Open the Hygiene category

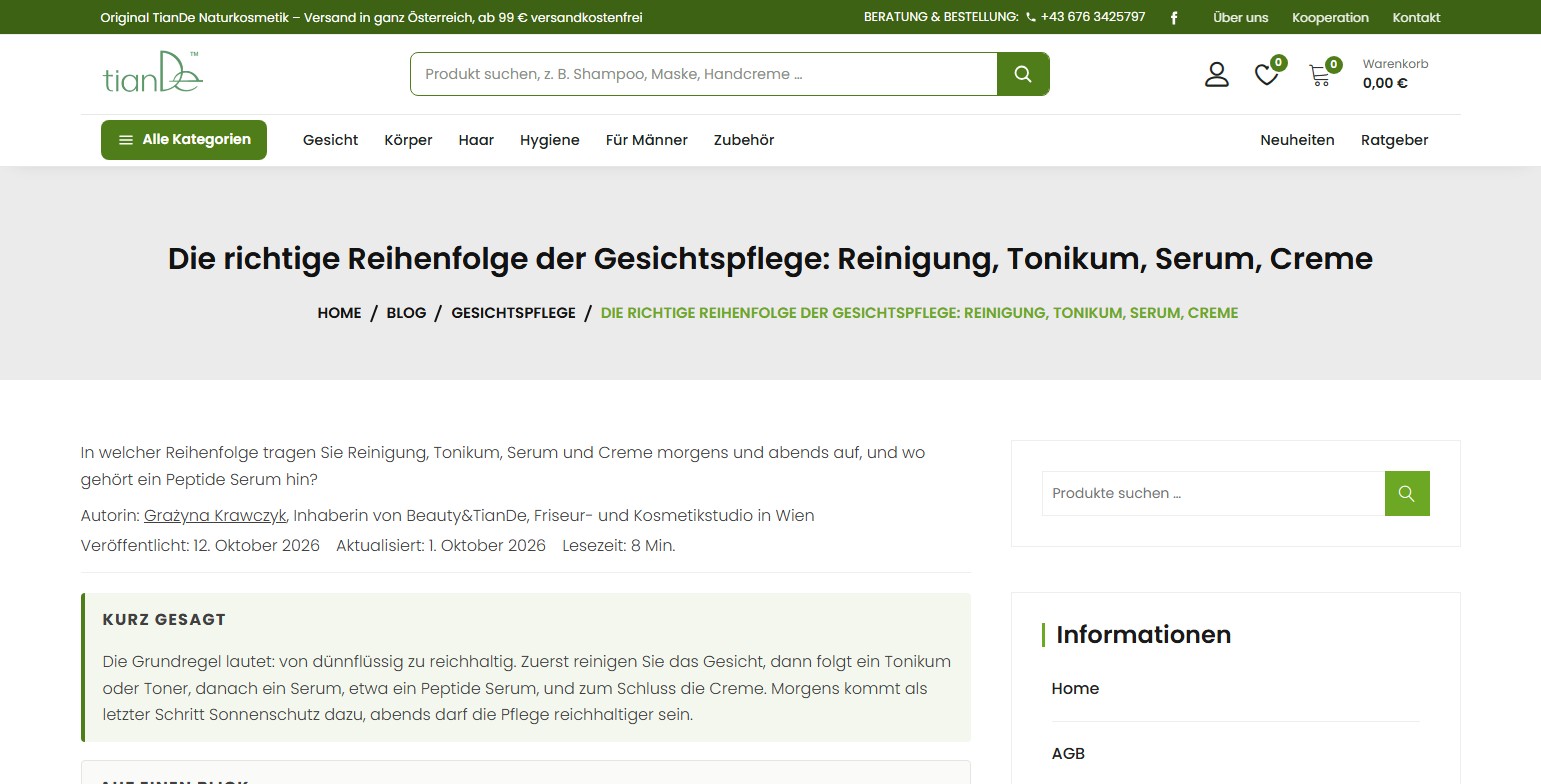coord(550,140)
